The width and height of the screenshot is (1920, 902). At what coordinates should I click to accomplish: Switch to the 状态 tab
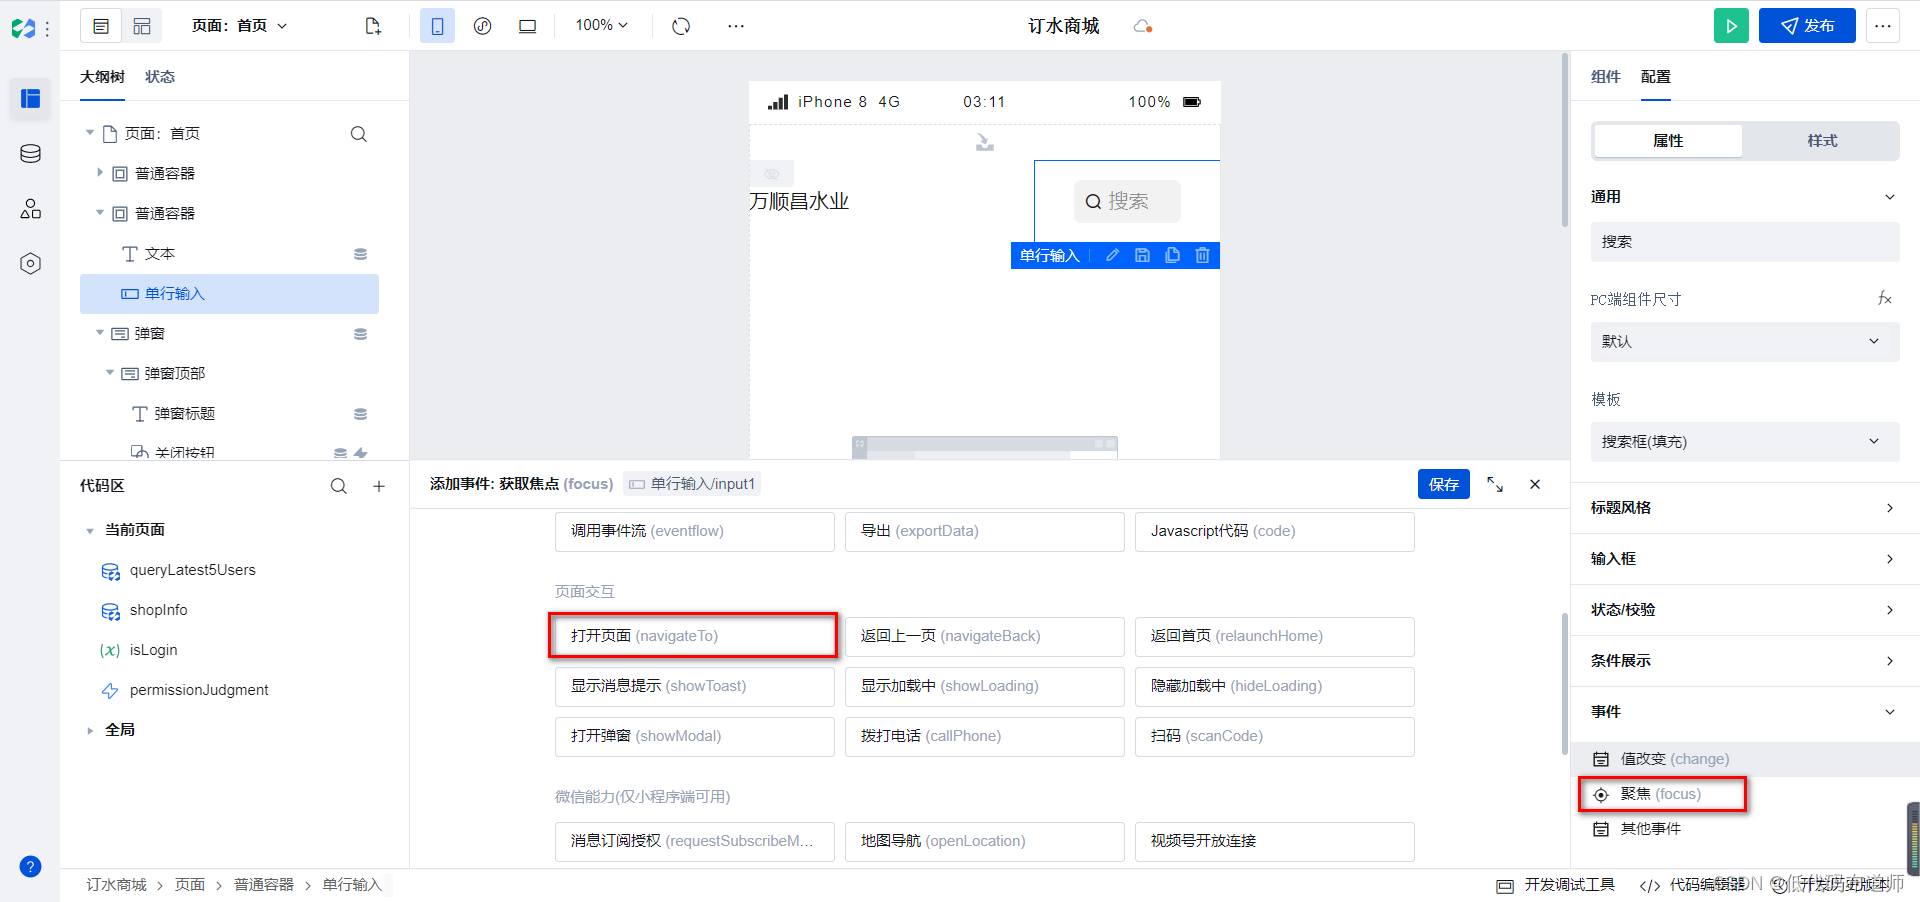click(x=160, y=77)
